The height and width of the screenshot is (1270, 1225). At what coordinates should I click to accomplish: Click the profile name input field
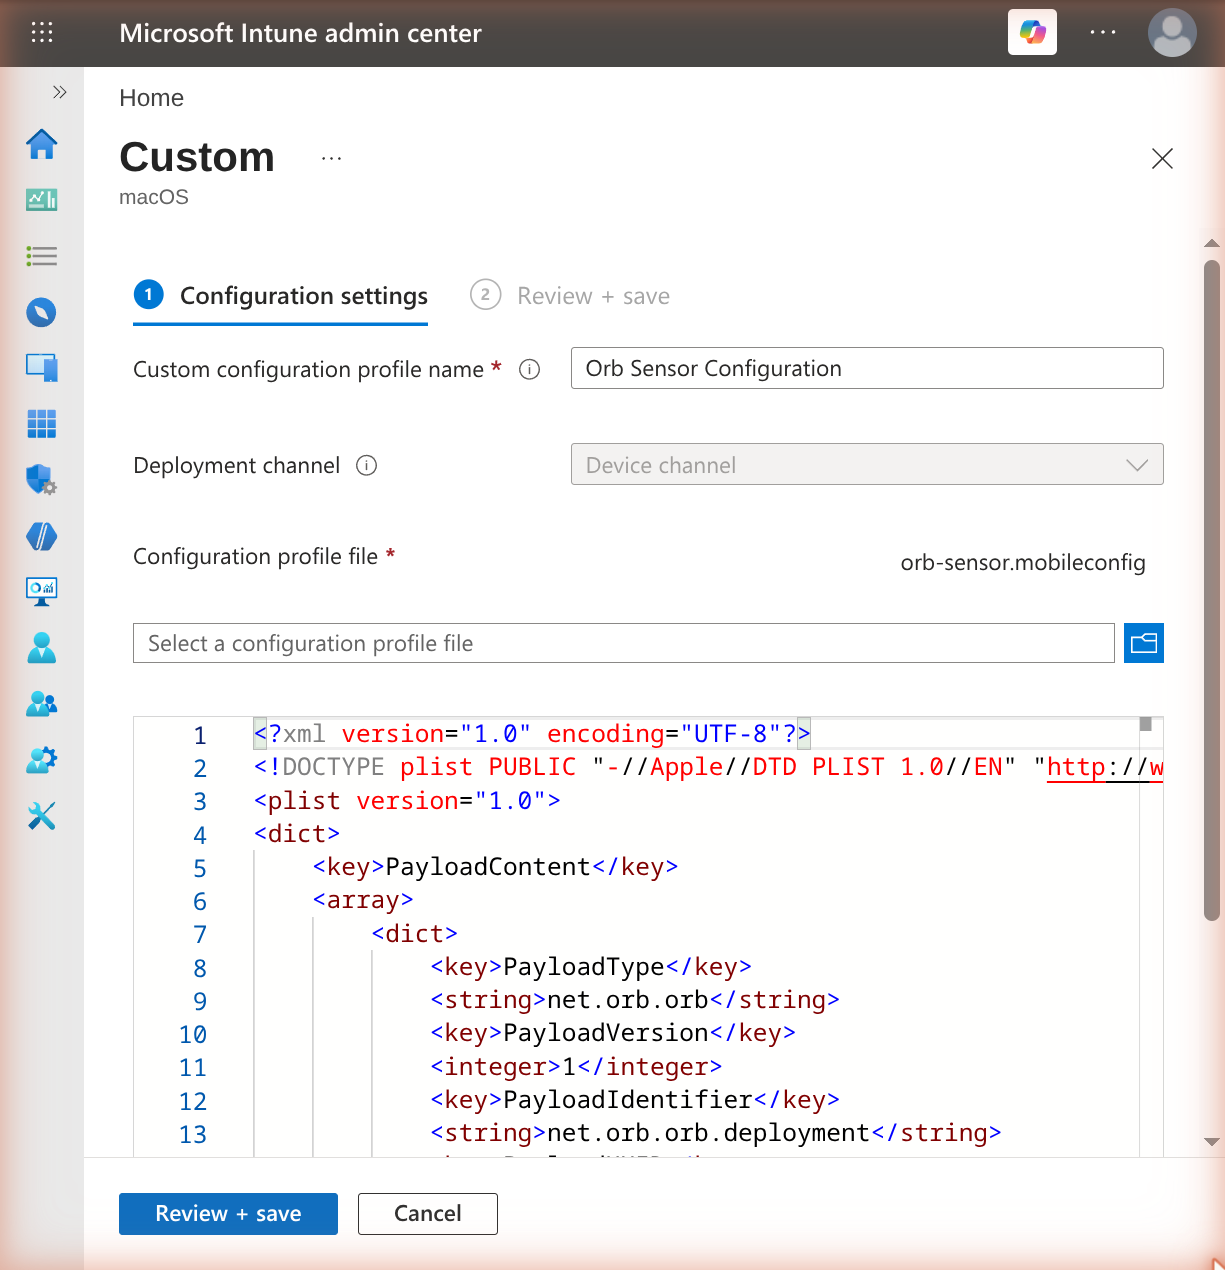click(x=867, y=368)
